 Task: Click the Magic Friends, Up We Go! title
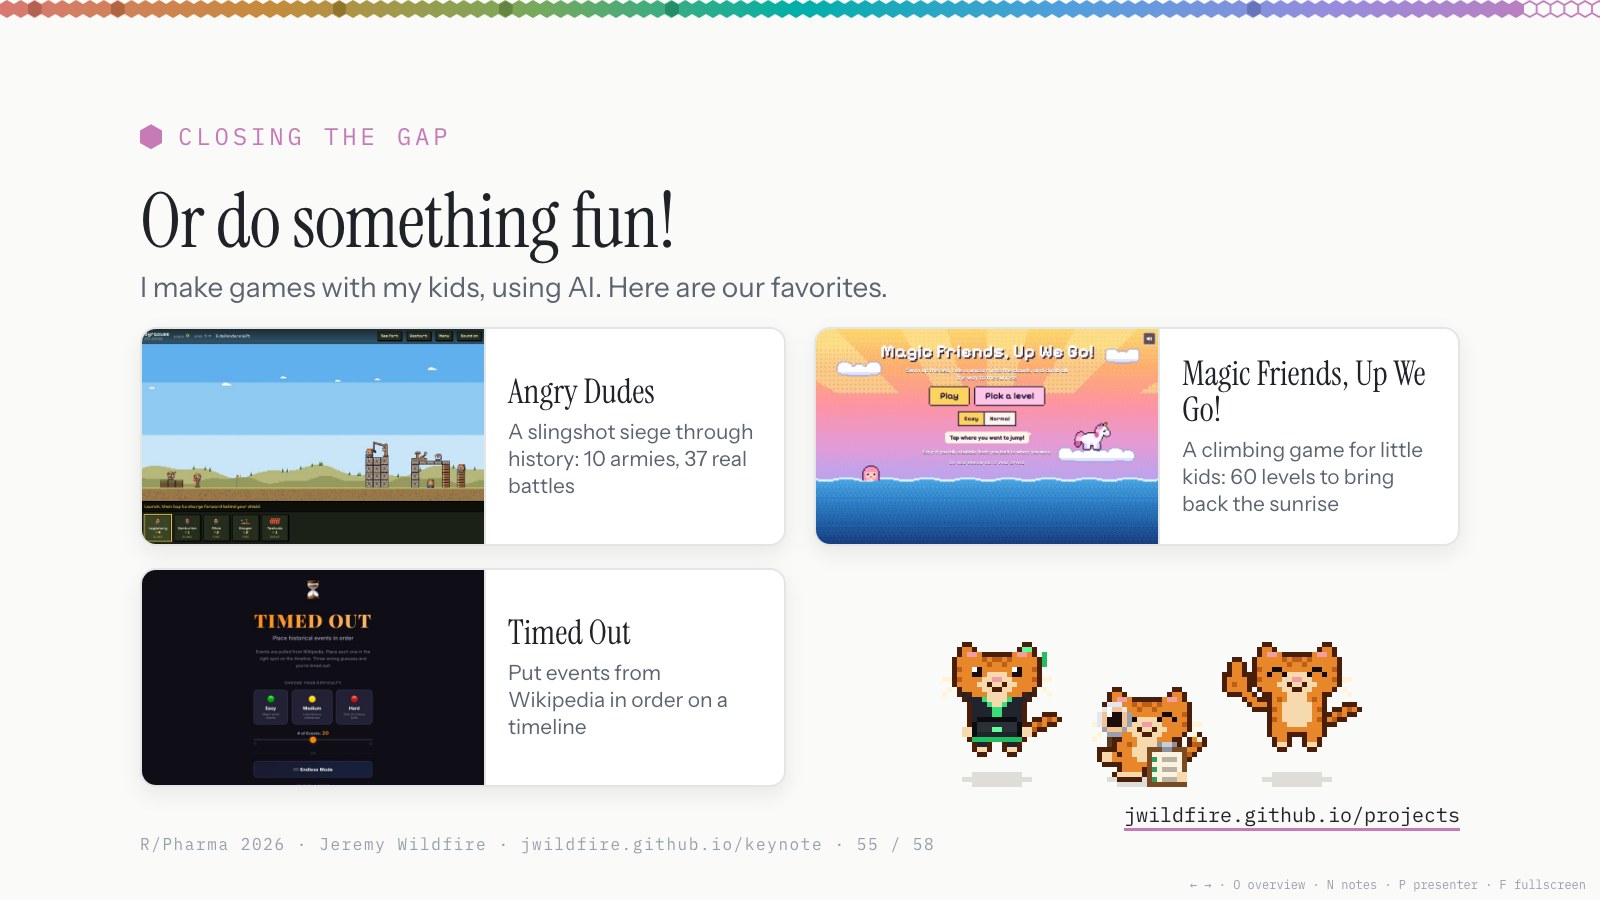tap(1303, 391)
